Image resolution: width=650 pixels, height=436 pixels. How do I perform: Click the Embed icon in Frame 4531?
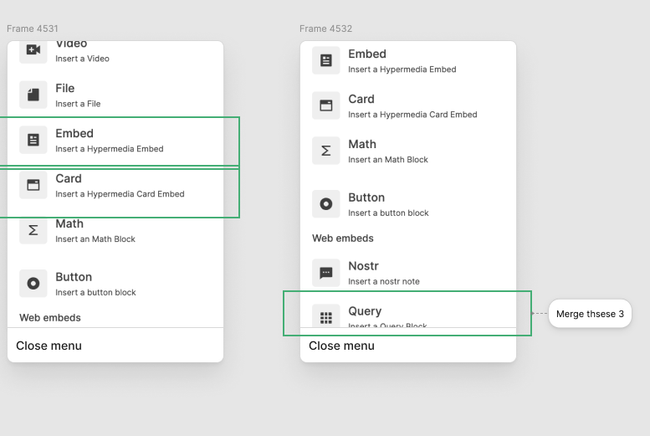[33, 140]
